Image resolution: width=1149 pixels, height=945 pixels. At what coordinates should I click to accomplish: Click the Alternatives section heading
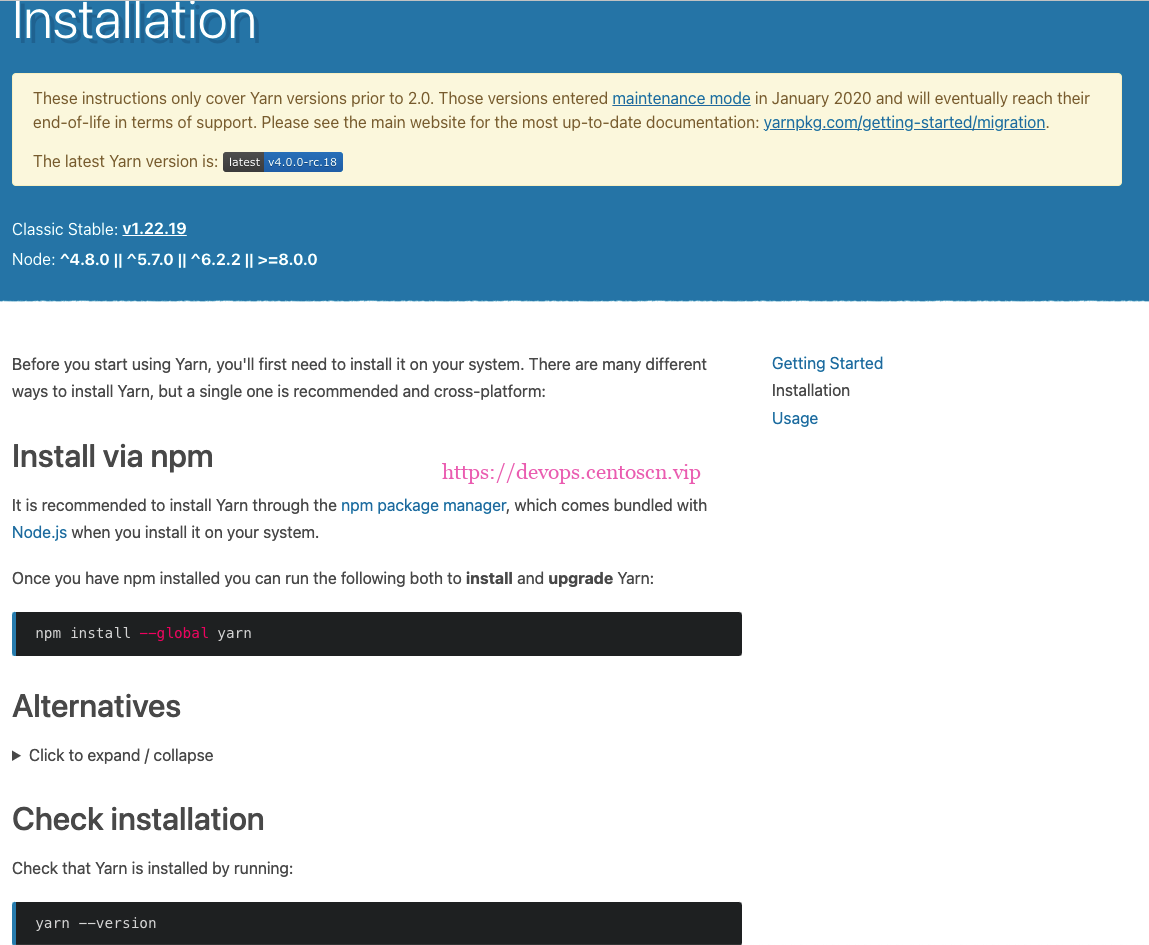(x=96, y=707)
